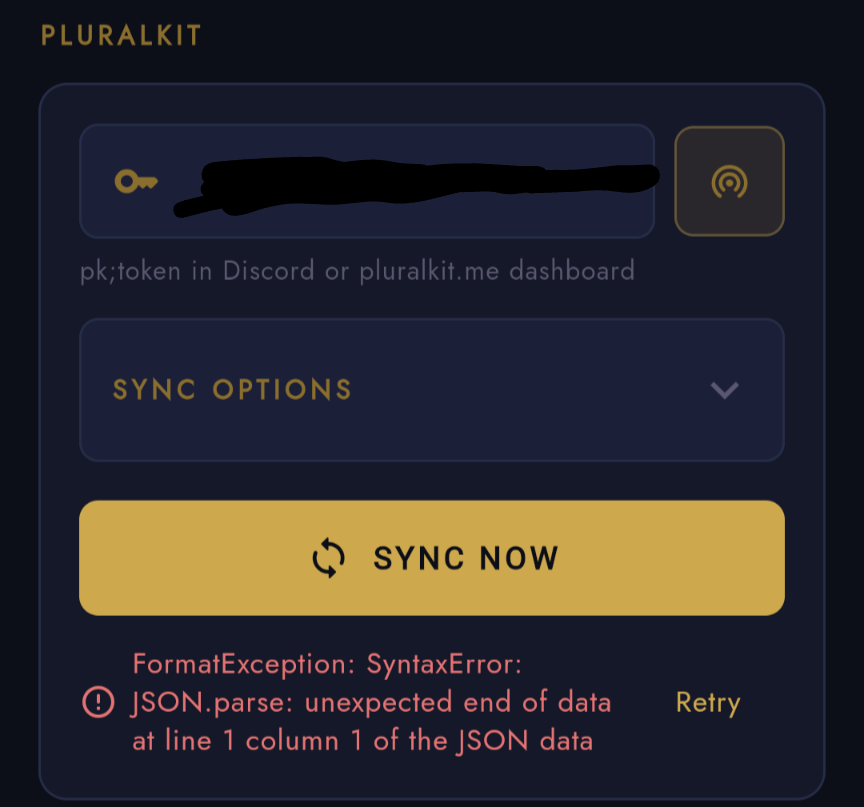Expand the Sync Options chevron arrow
This screenshot has width=864, height=807.
(724, 390)
